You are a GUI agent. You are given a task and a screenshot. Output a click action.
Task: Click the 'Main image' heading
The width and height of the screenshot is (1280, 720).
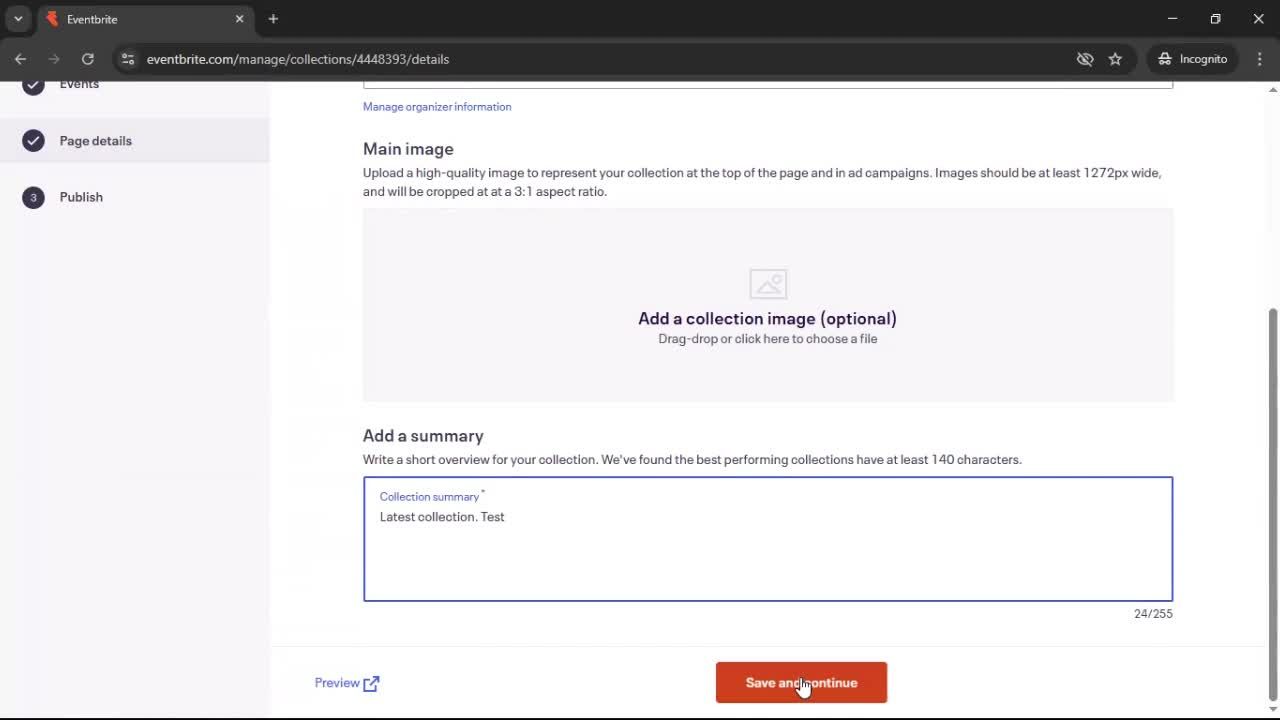coord(408,149)
